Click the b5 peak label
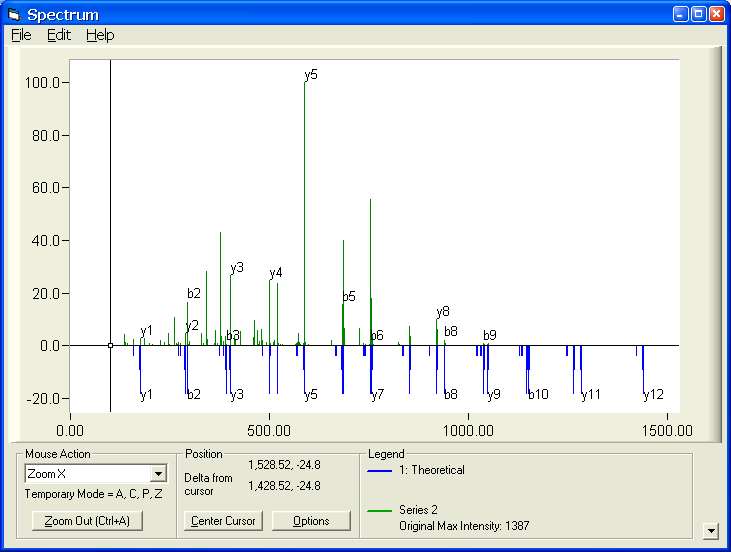The width and height of the screenshot is (731, 552). click(x=349, y=297)
